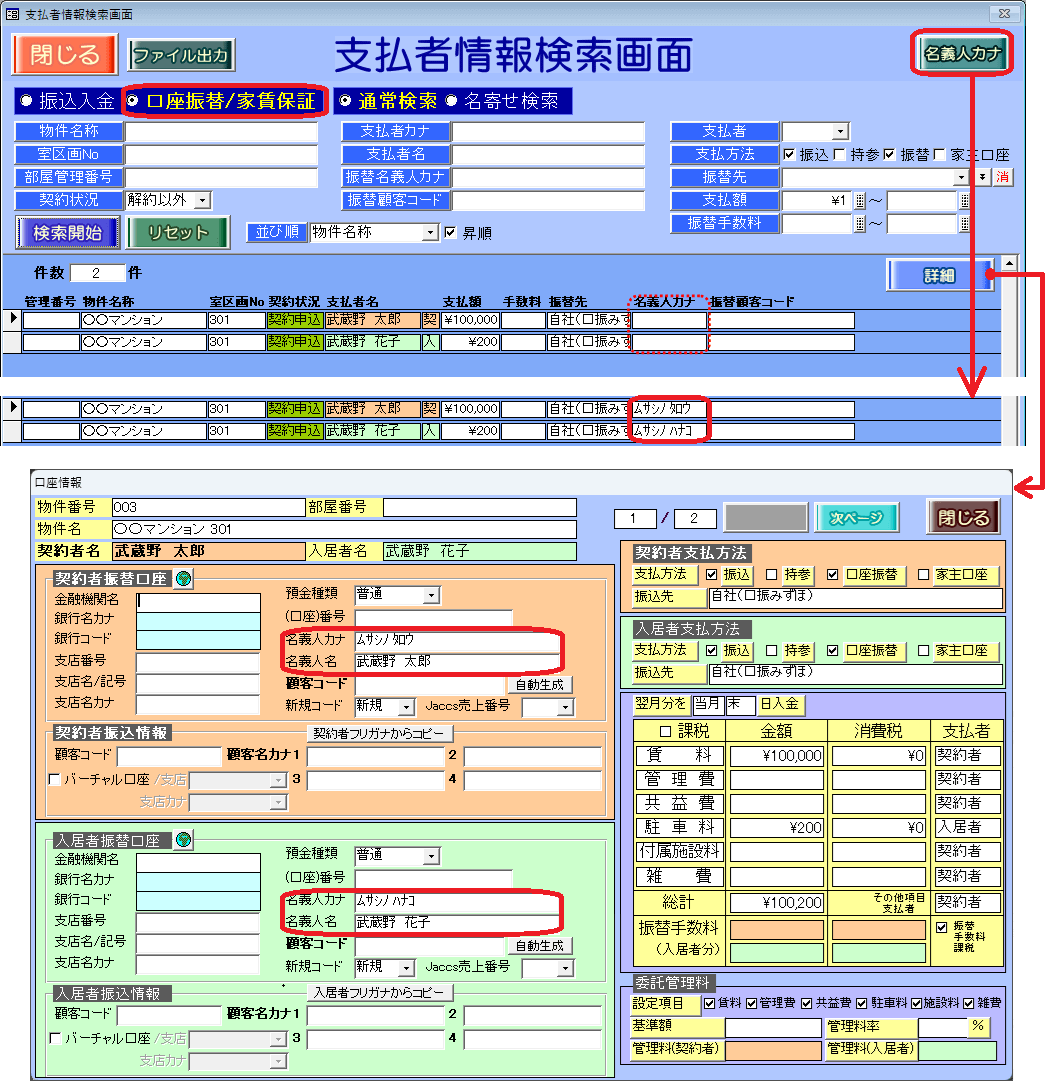Open calculator icon for 振替手数料 minimum

(x=860, y=224)
